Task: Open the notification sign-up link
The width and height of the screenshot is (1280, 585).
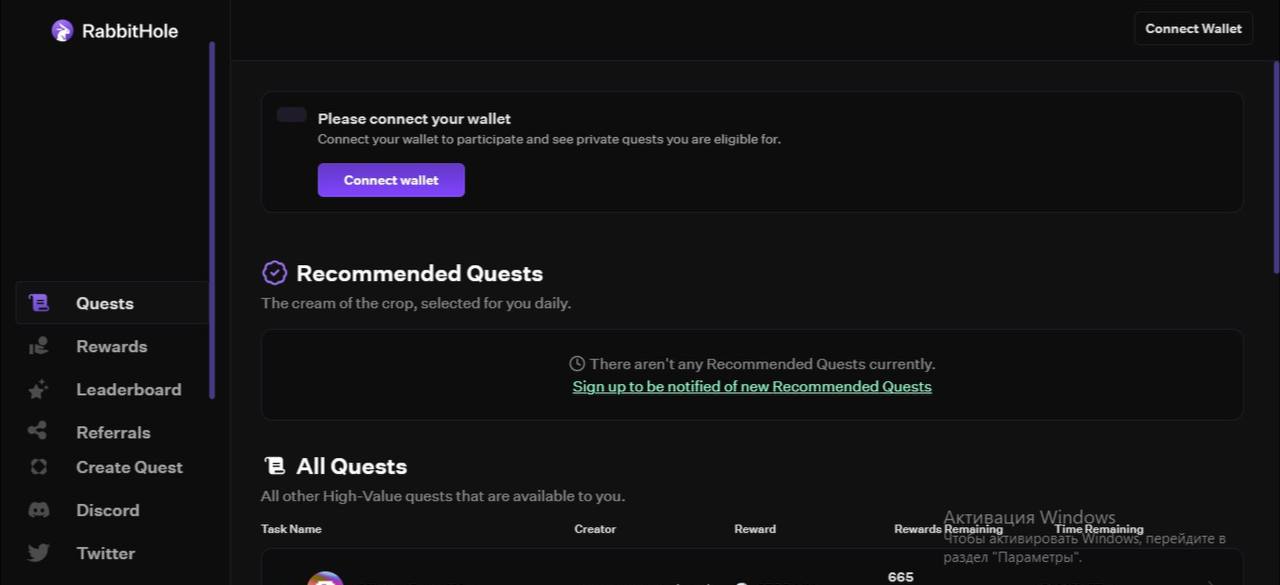Action: click(x=752, y=387)
